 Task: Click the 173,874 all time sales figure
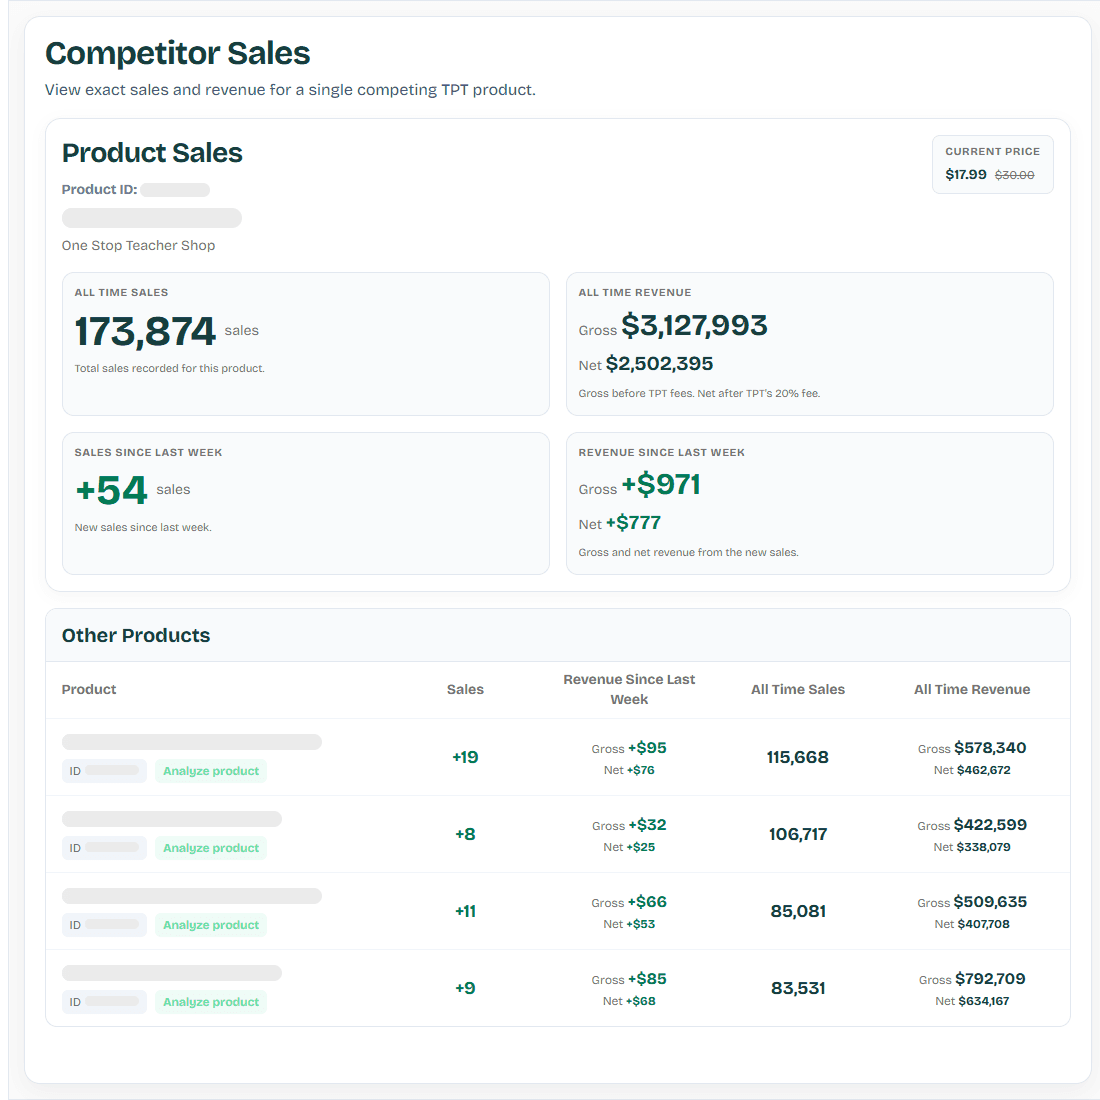coord(145,330)
